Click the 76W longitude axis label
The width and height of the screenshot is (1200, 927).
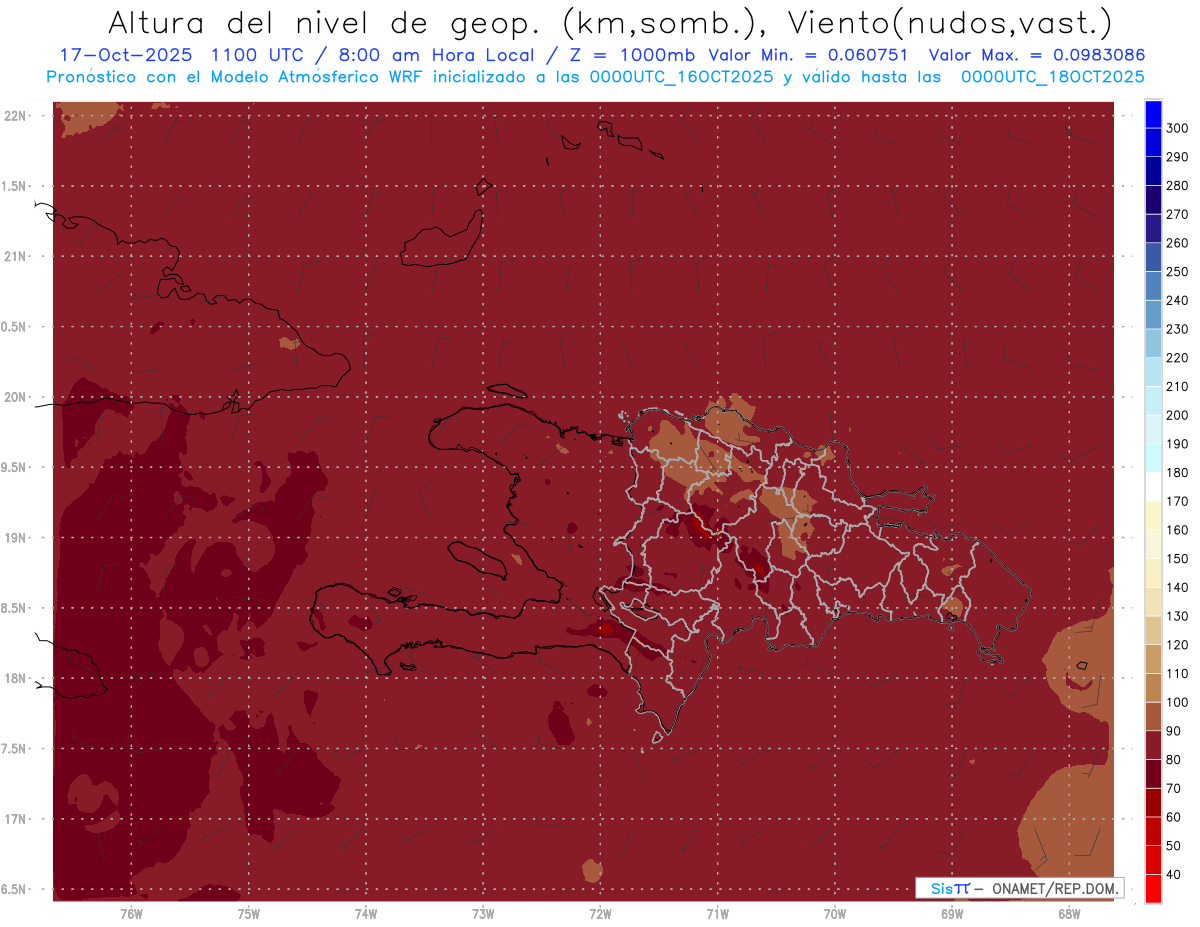(x=131, y=913)
